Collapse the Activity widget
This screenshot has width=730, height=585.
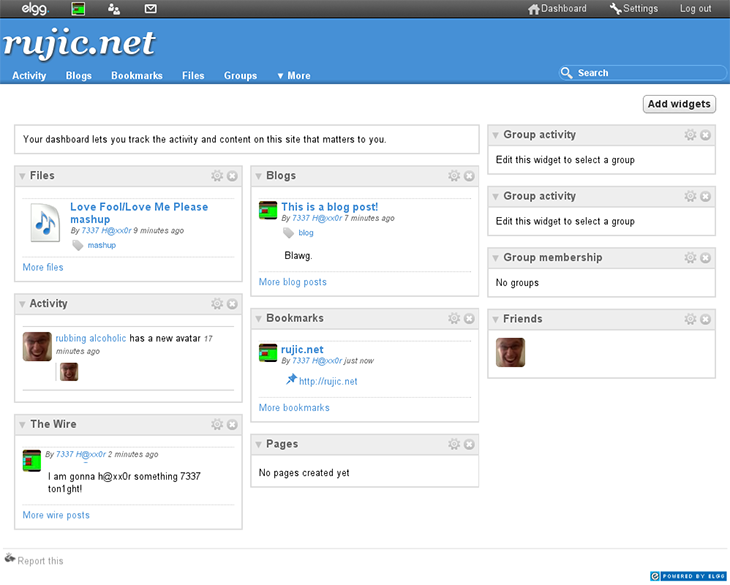(22, 304)
